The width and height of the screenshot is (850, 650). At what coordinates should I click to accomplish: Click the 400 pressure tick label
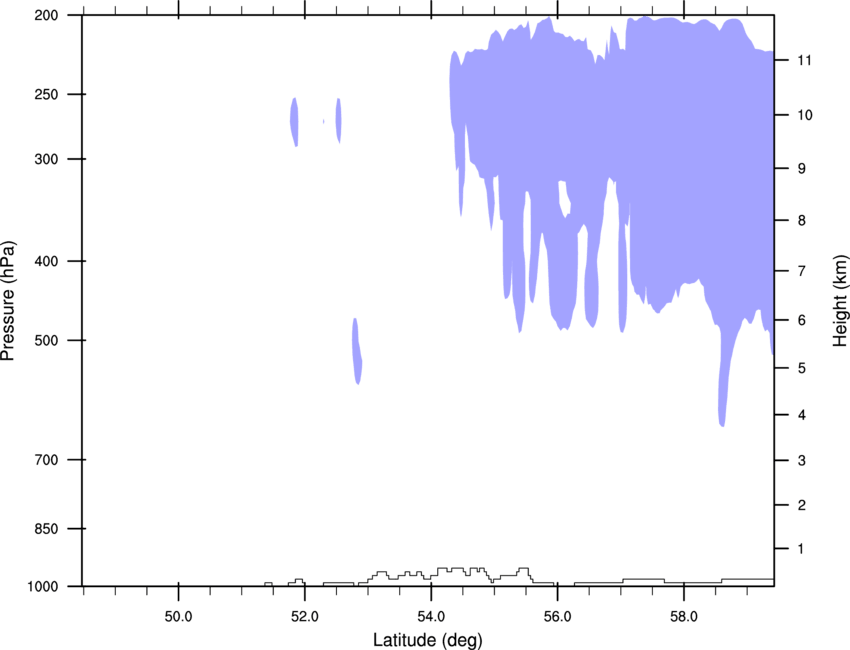click(x=46, y=261)
